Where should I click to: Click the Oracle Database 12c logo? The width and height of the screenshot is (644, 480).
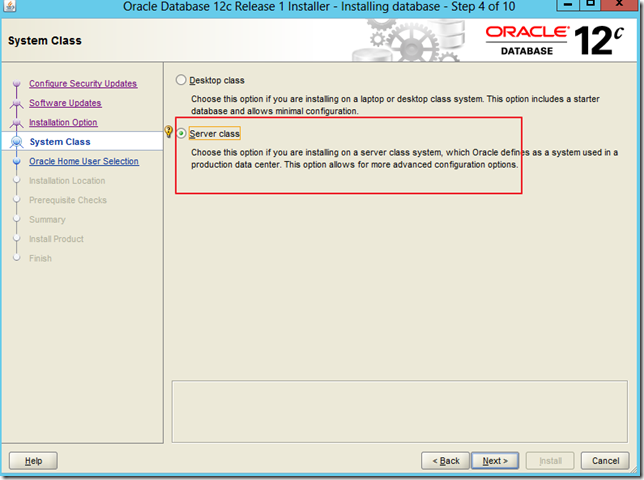554,40
